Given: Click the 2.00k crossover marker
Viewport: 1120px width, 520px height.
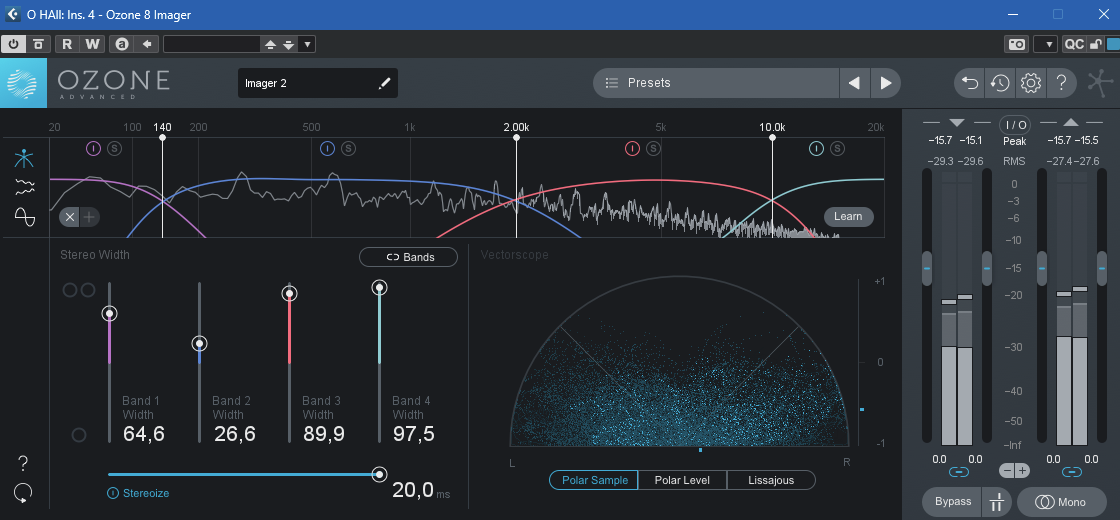Looking at the screenshot, I should click(516, 137).
